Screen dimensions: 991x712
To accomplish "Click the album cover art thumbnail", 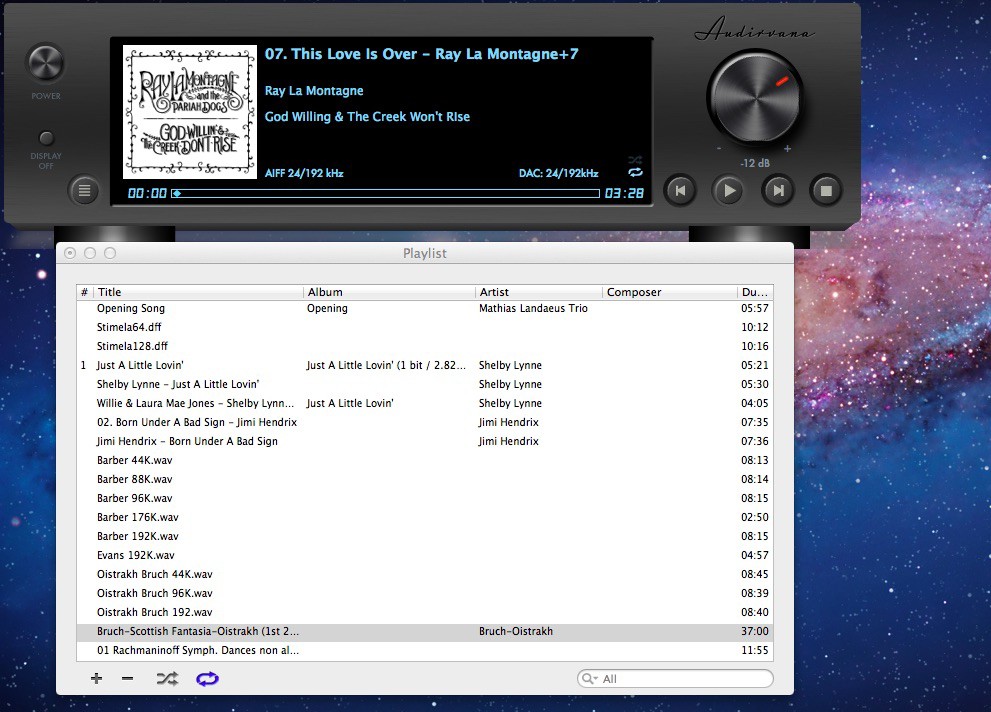I will [190, 112].
